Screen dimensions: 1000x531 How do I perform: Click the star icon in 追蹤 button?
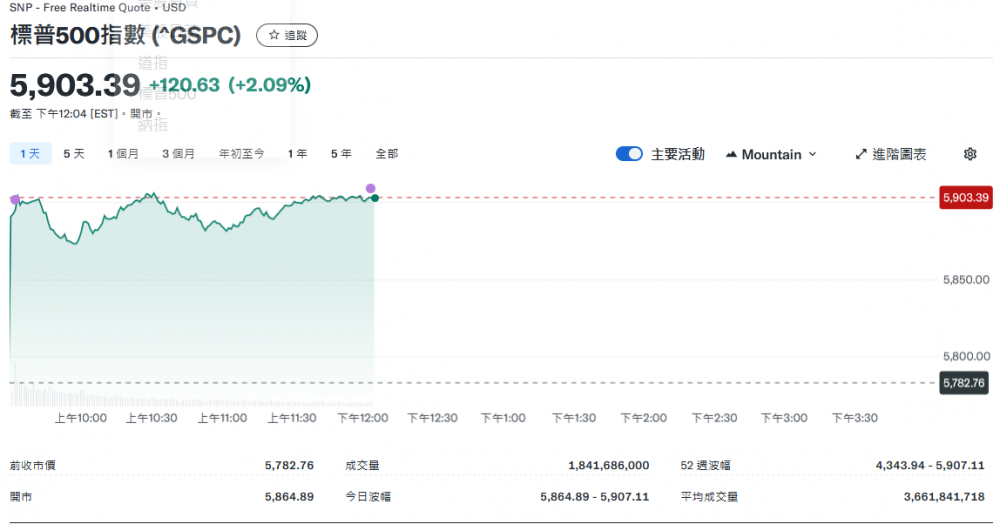point(274,36)
